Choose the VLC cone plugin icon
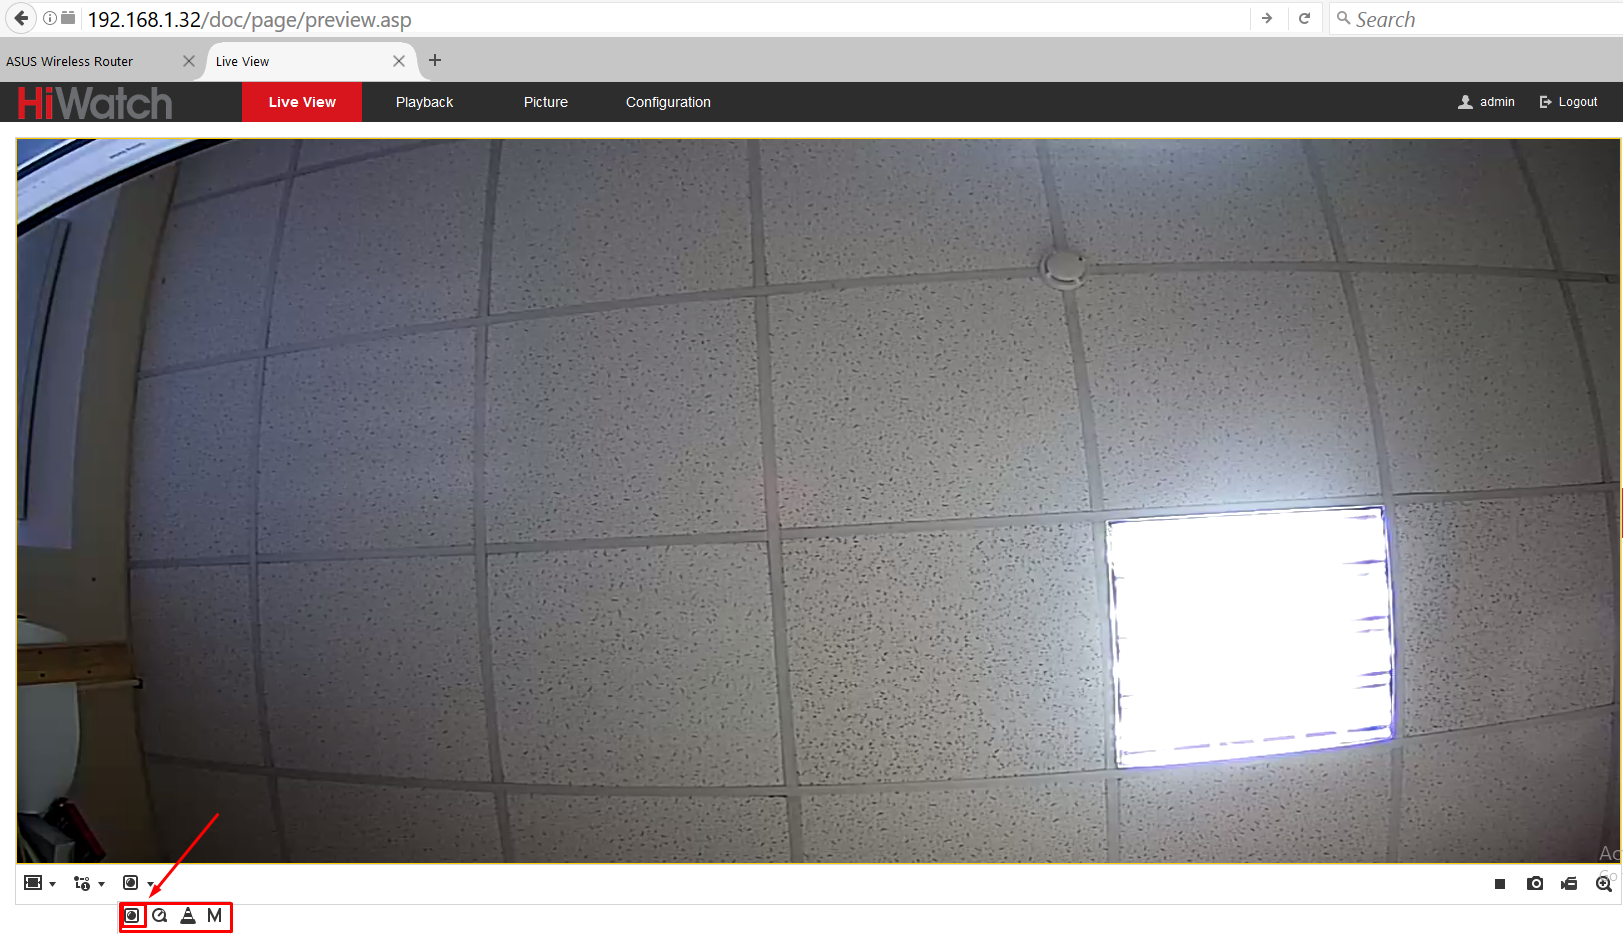The width and height of the screenshot is (1623, 934). point(188,915)
